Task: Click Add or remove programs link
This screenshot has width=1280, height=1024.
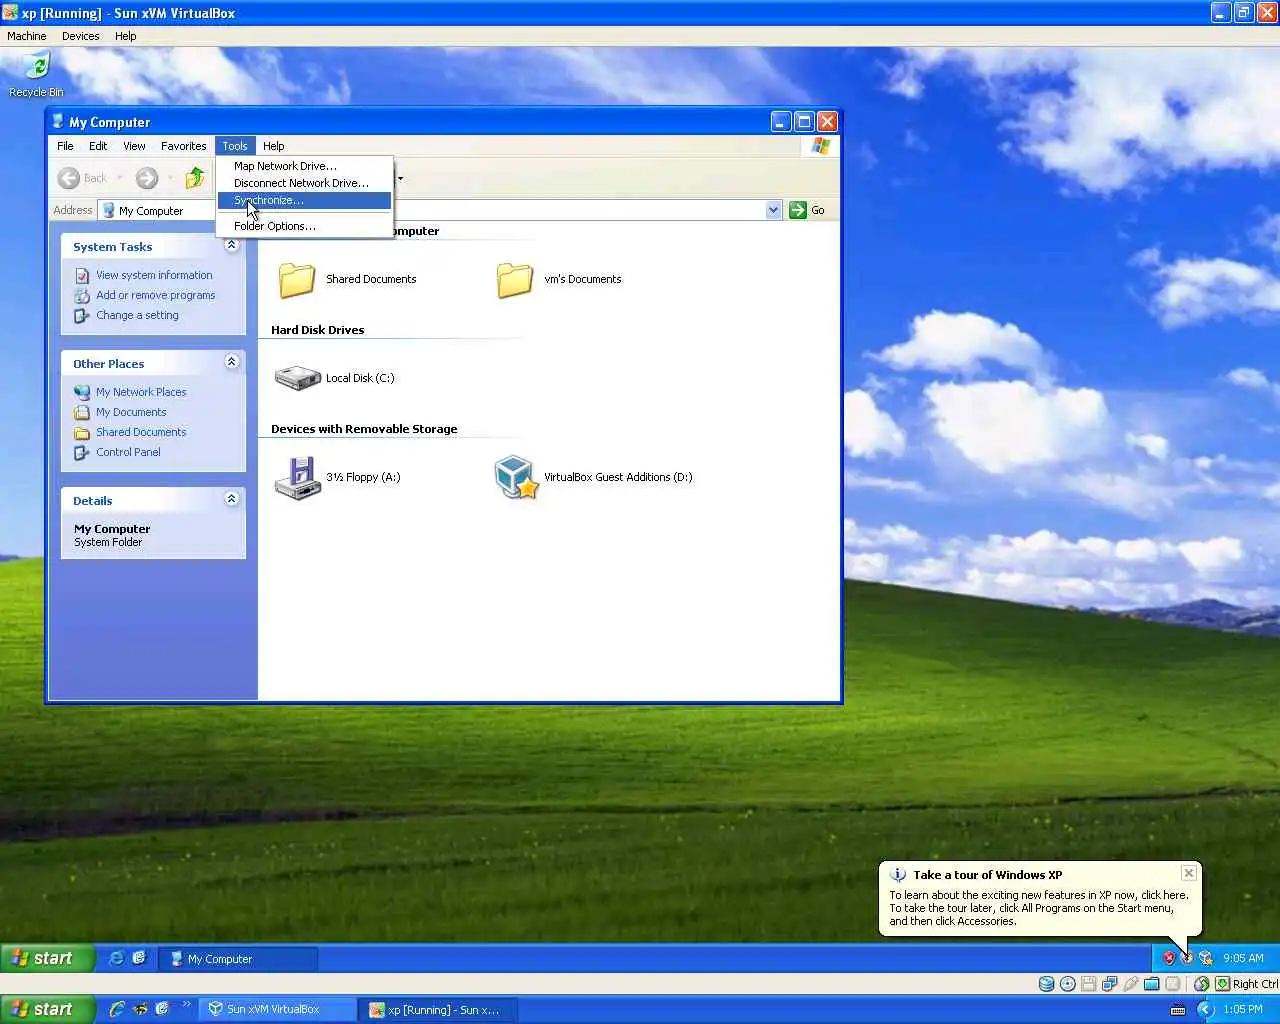Action: (x=155, y=295)
